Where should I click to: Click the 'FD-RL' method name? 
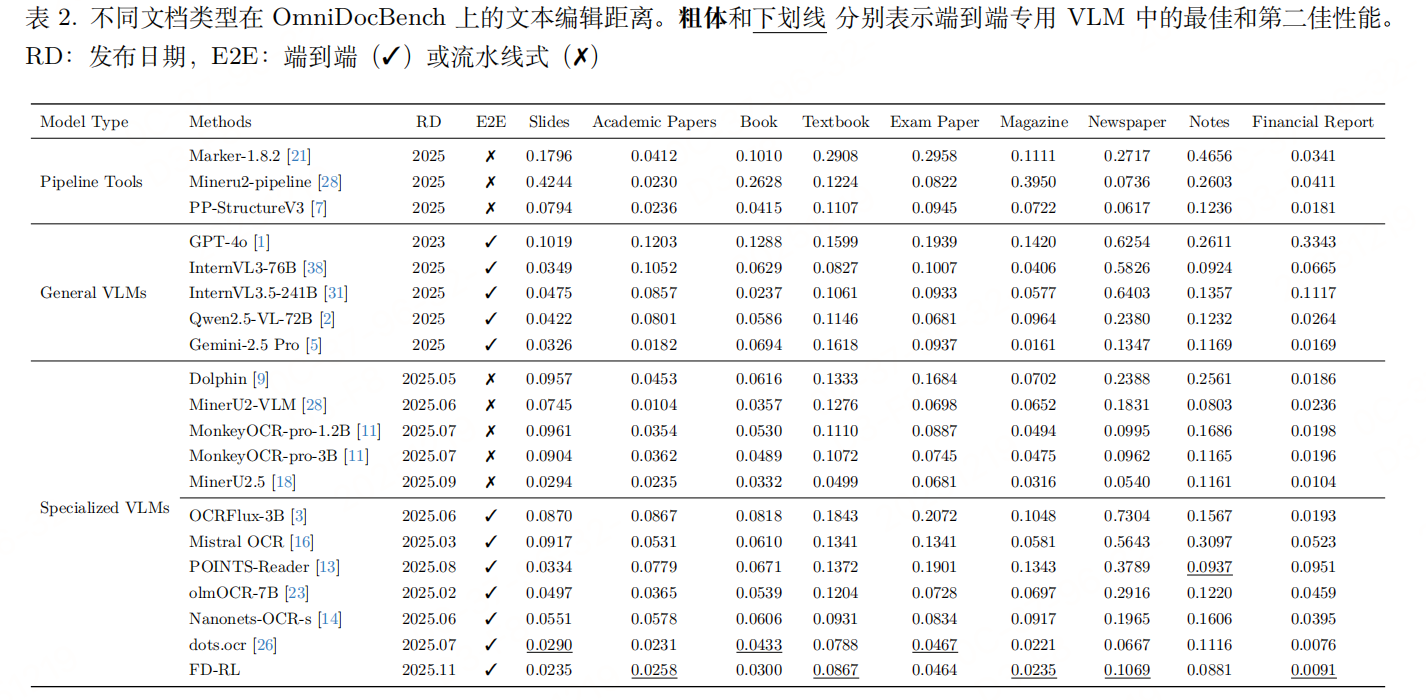(215, 671)
